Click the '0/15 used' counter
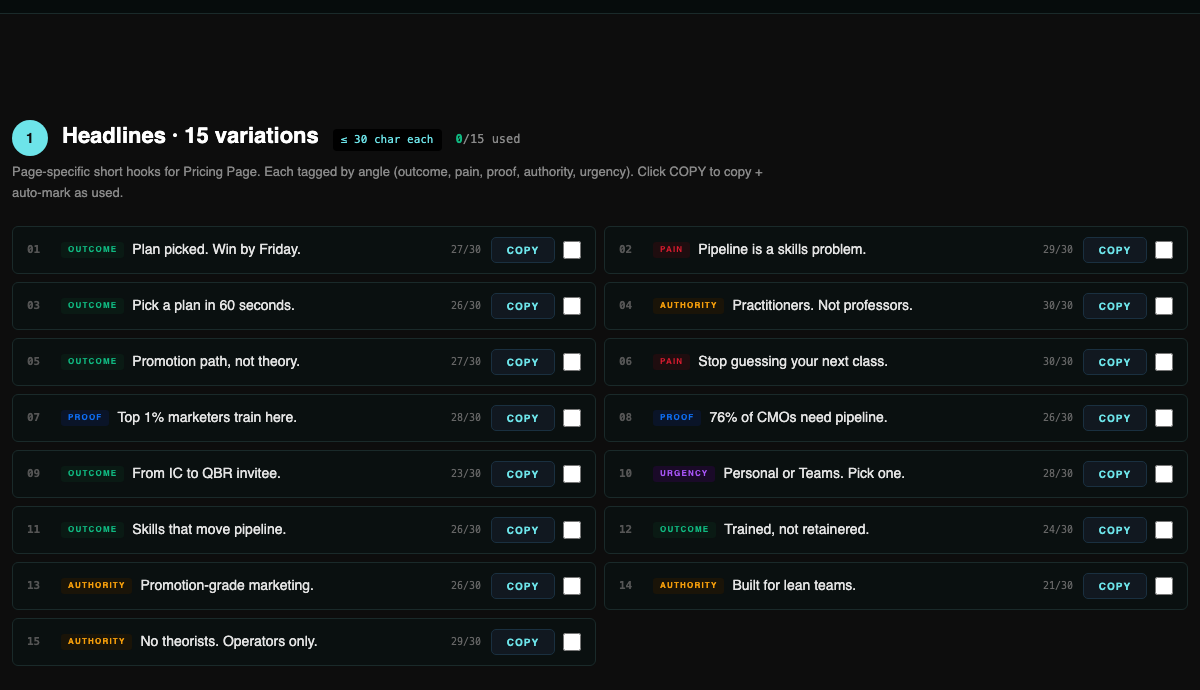The image size is (1200, 690). pyautogui.click(x=488, y=139)
